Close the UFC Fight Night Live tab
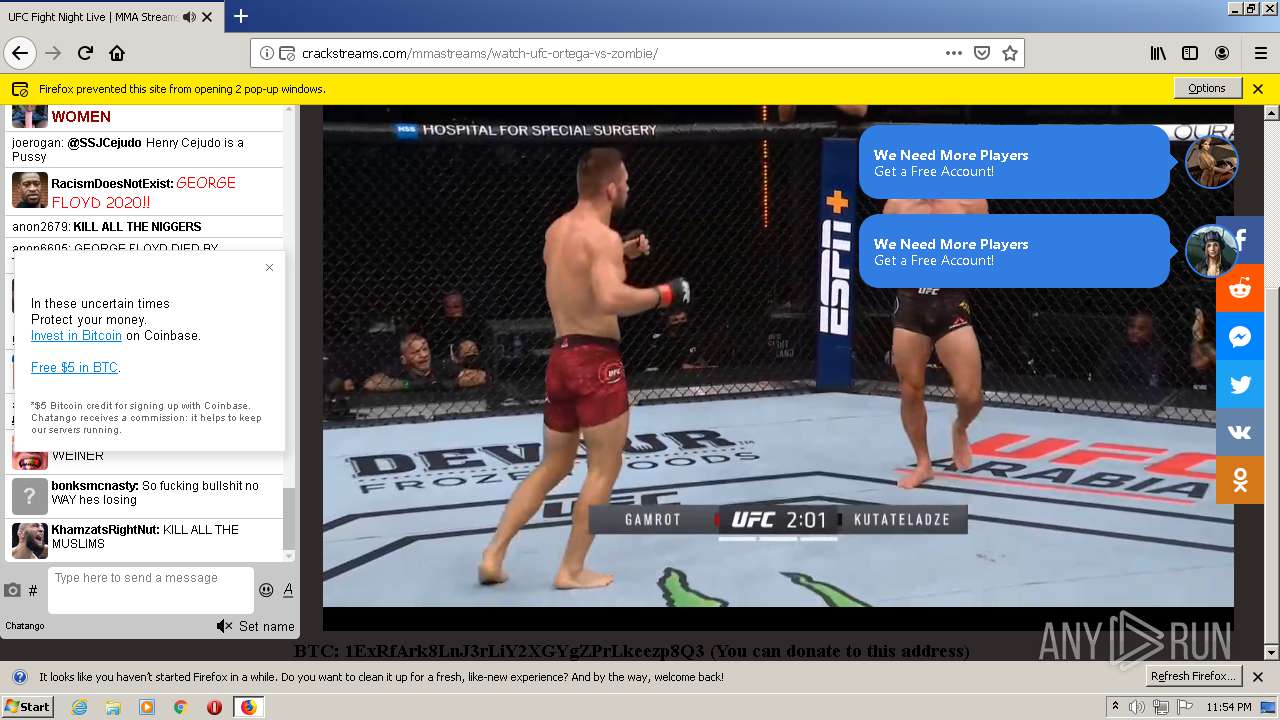 (x=207, y=17)
